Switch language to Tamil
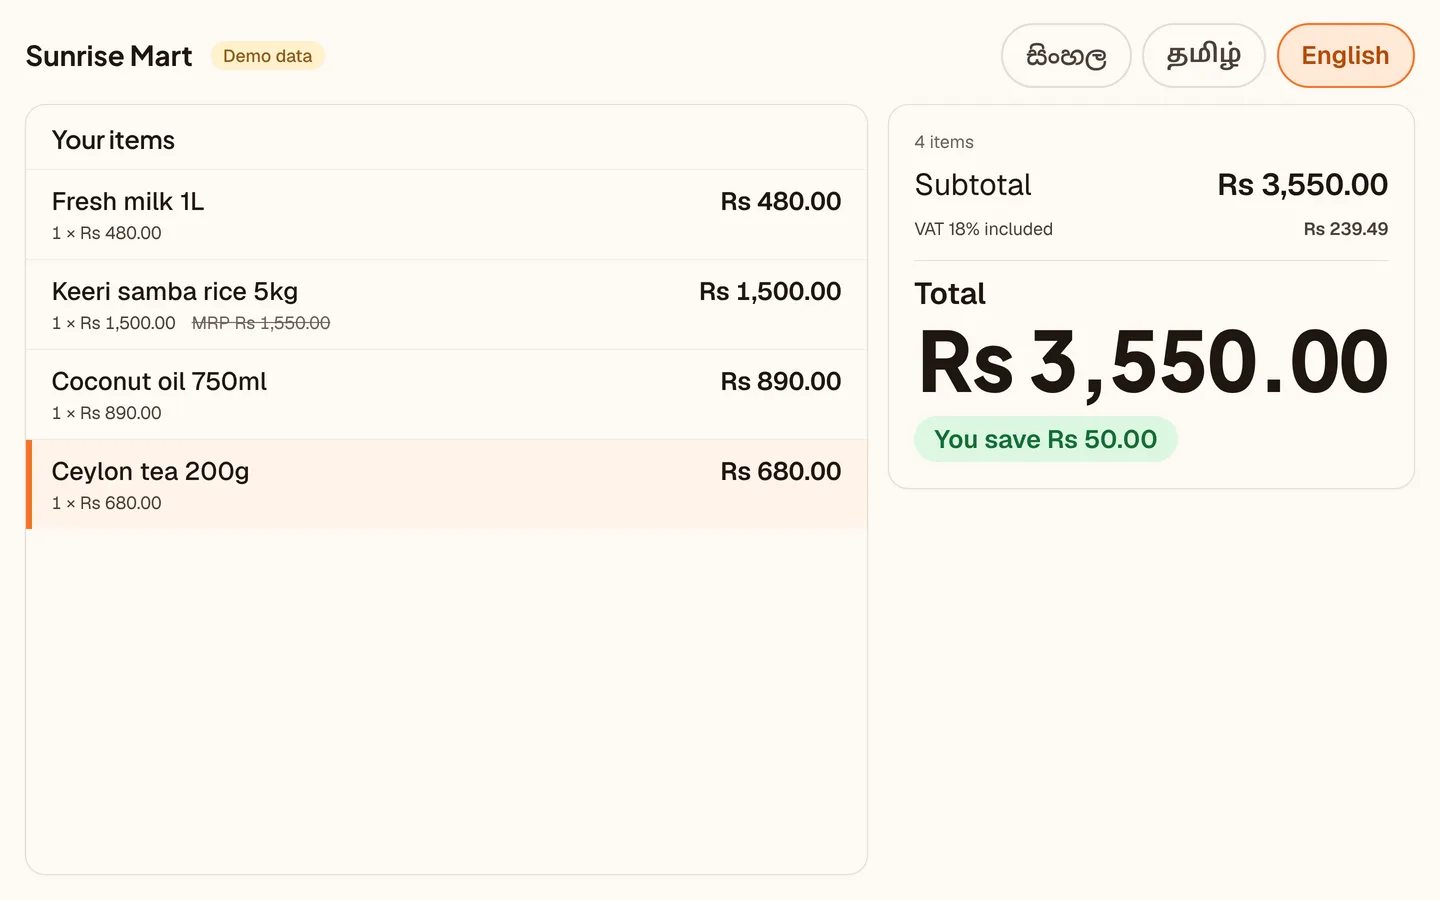 pos(1204,56)
